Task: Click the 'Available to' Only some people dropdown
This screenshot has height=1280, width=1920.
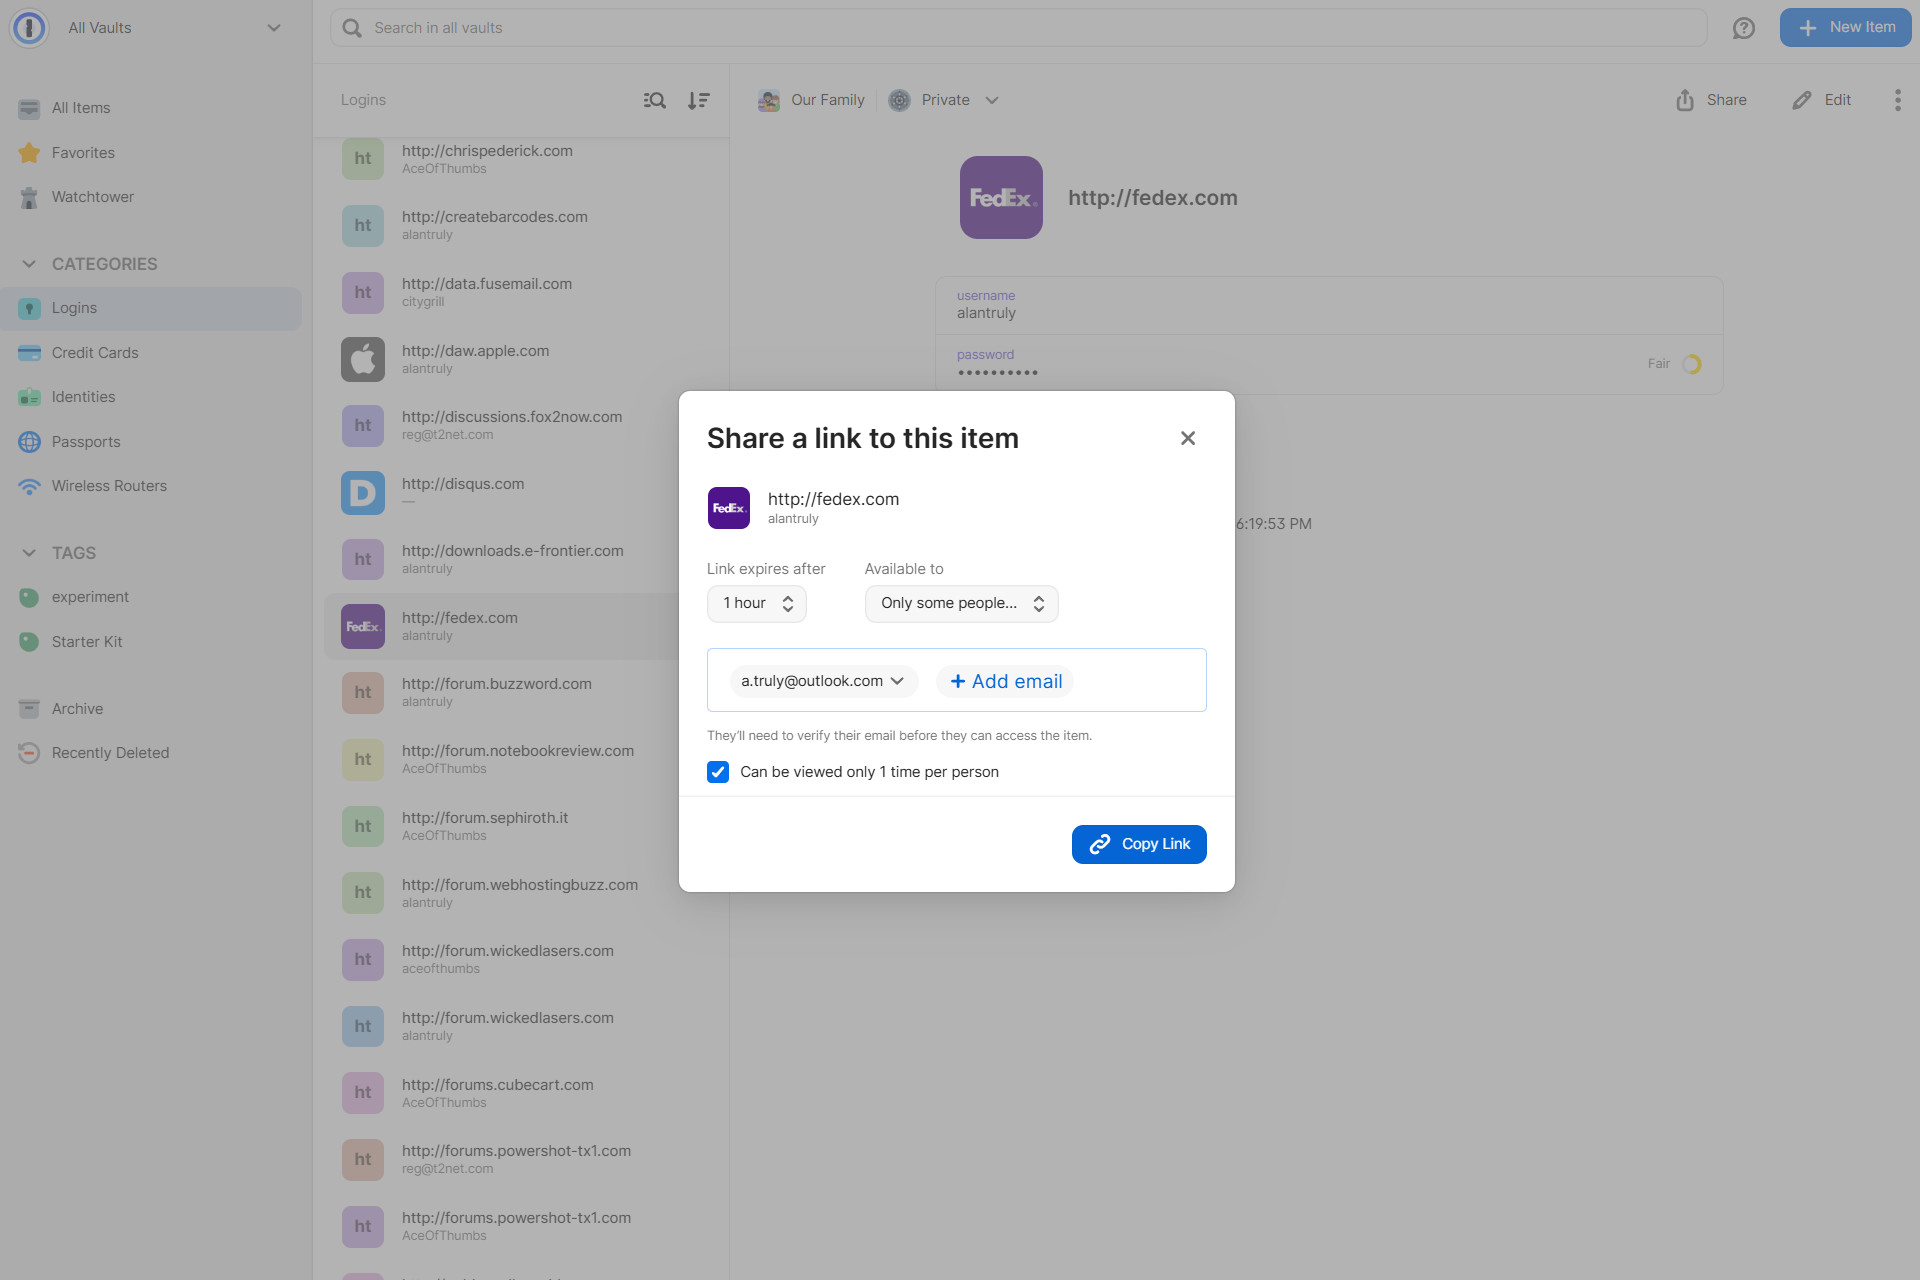Action: (x=961, y=601)
